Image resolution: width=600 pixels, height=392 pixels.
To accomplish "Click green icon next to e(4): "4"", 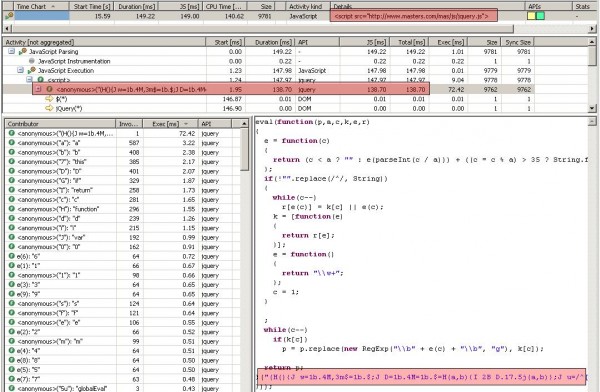I will coord(11,350).
